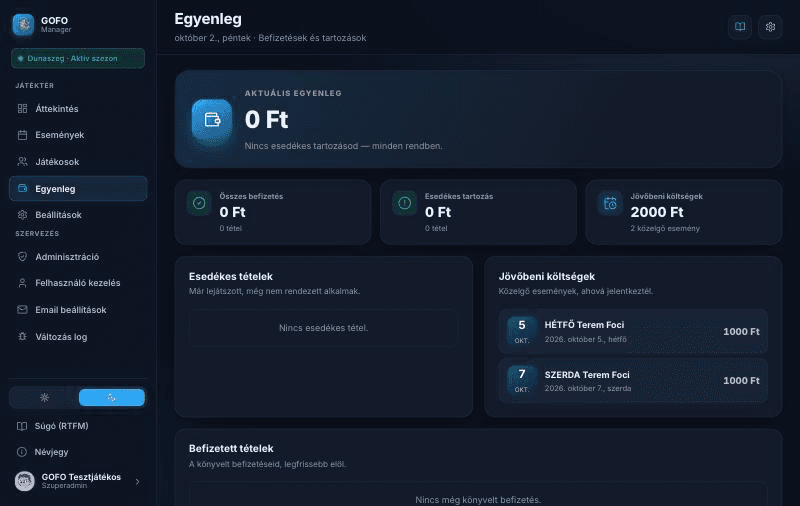800x506 pixels.
Task: Click the '2 közelgő esemény' label
Action: [665, 228]
